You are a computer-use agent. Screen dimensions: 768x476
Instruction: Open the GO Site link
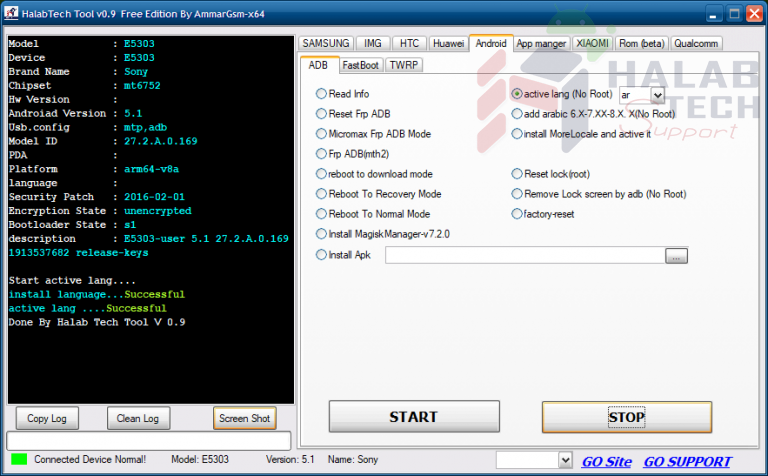point(606,462)
